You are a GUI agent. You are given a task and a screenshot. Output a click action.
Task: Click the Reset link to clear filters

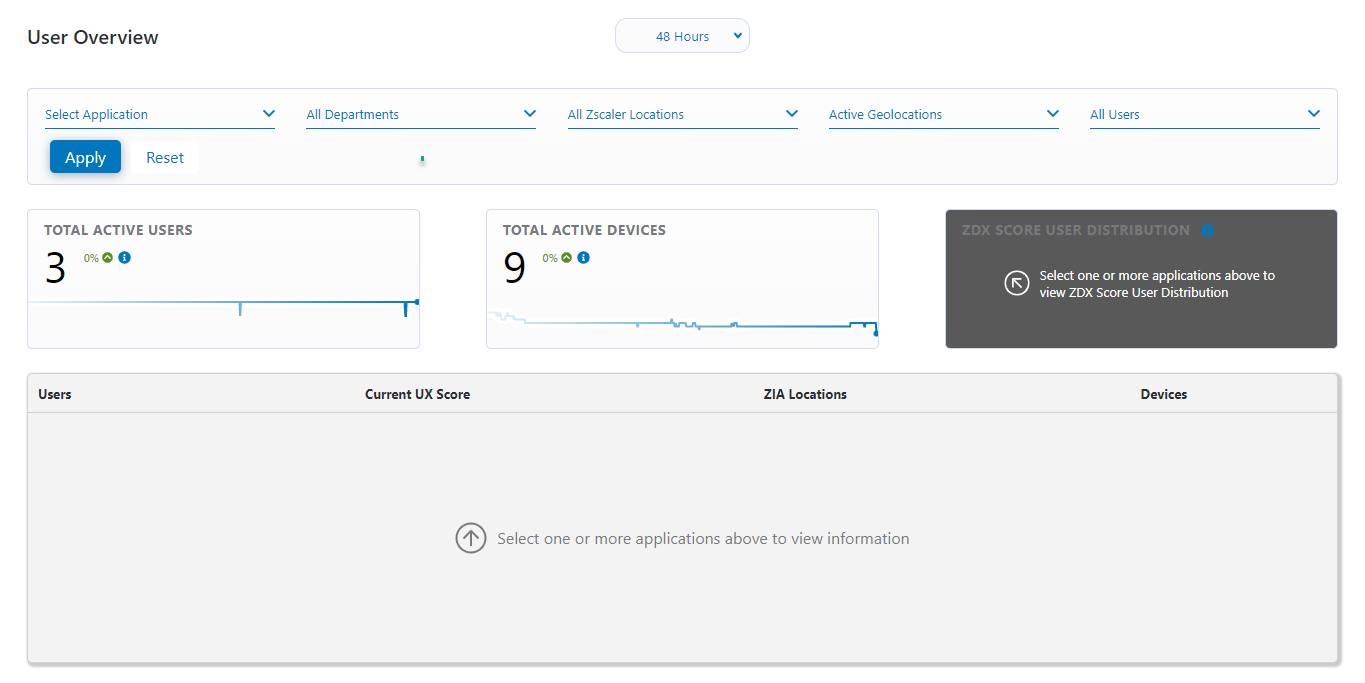pyautogui.click(x=164, y=157)
